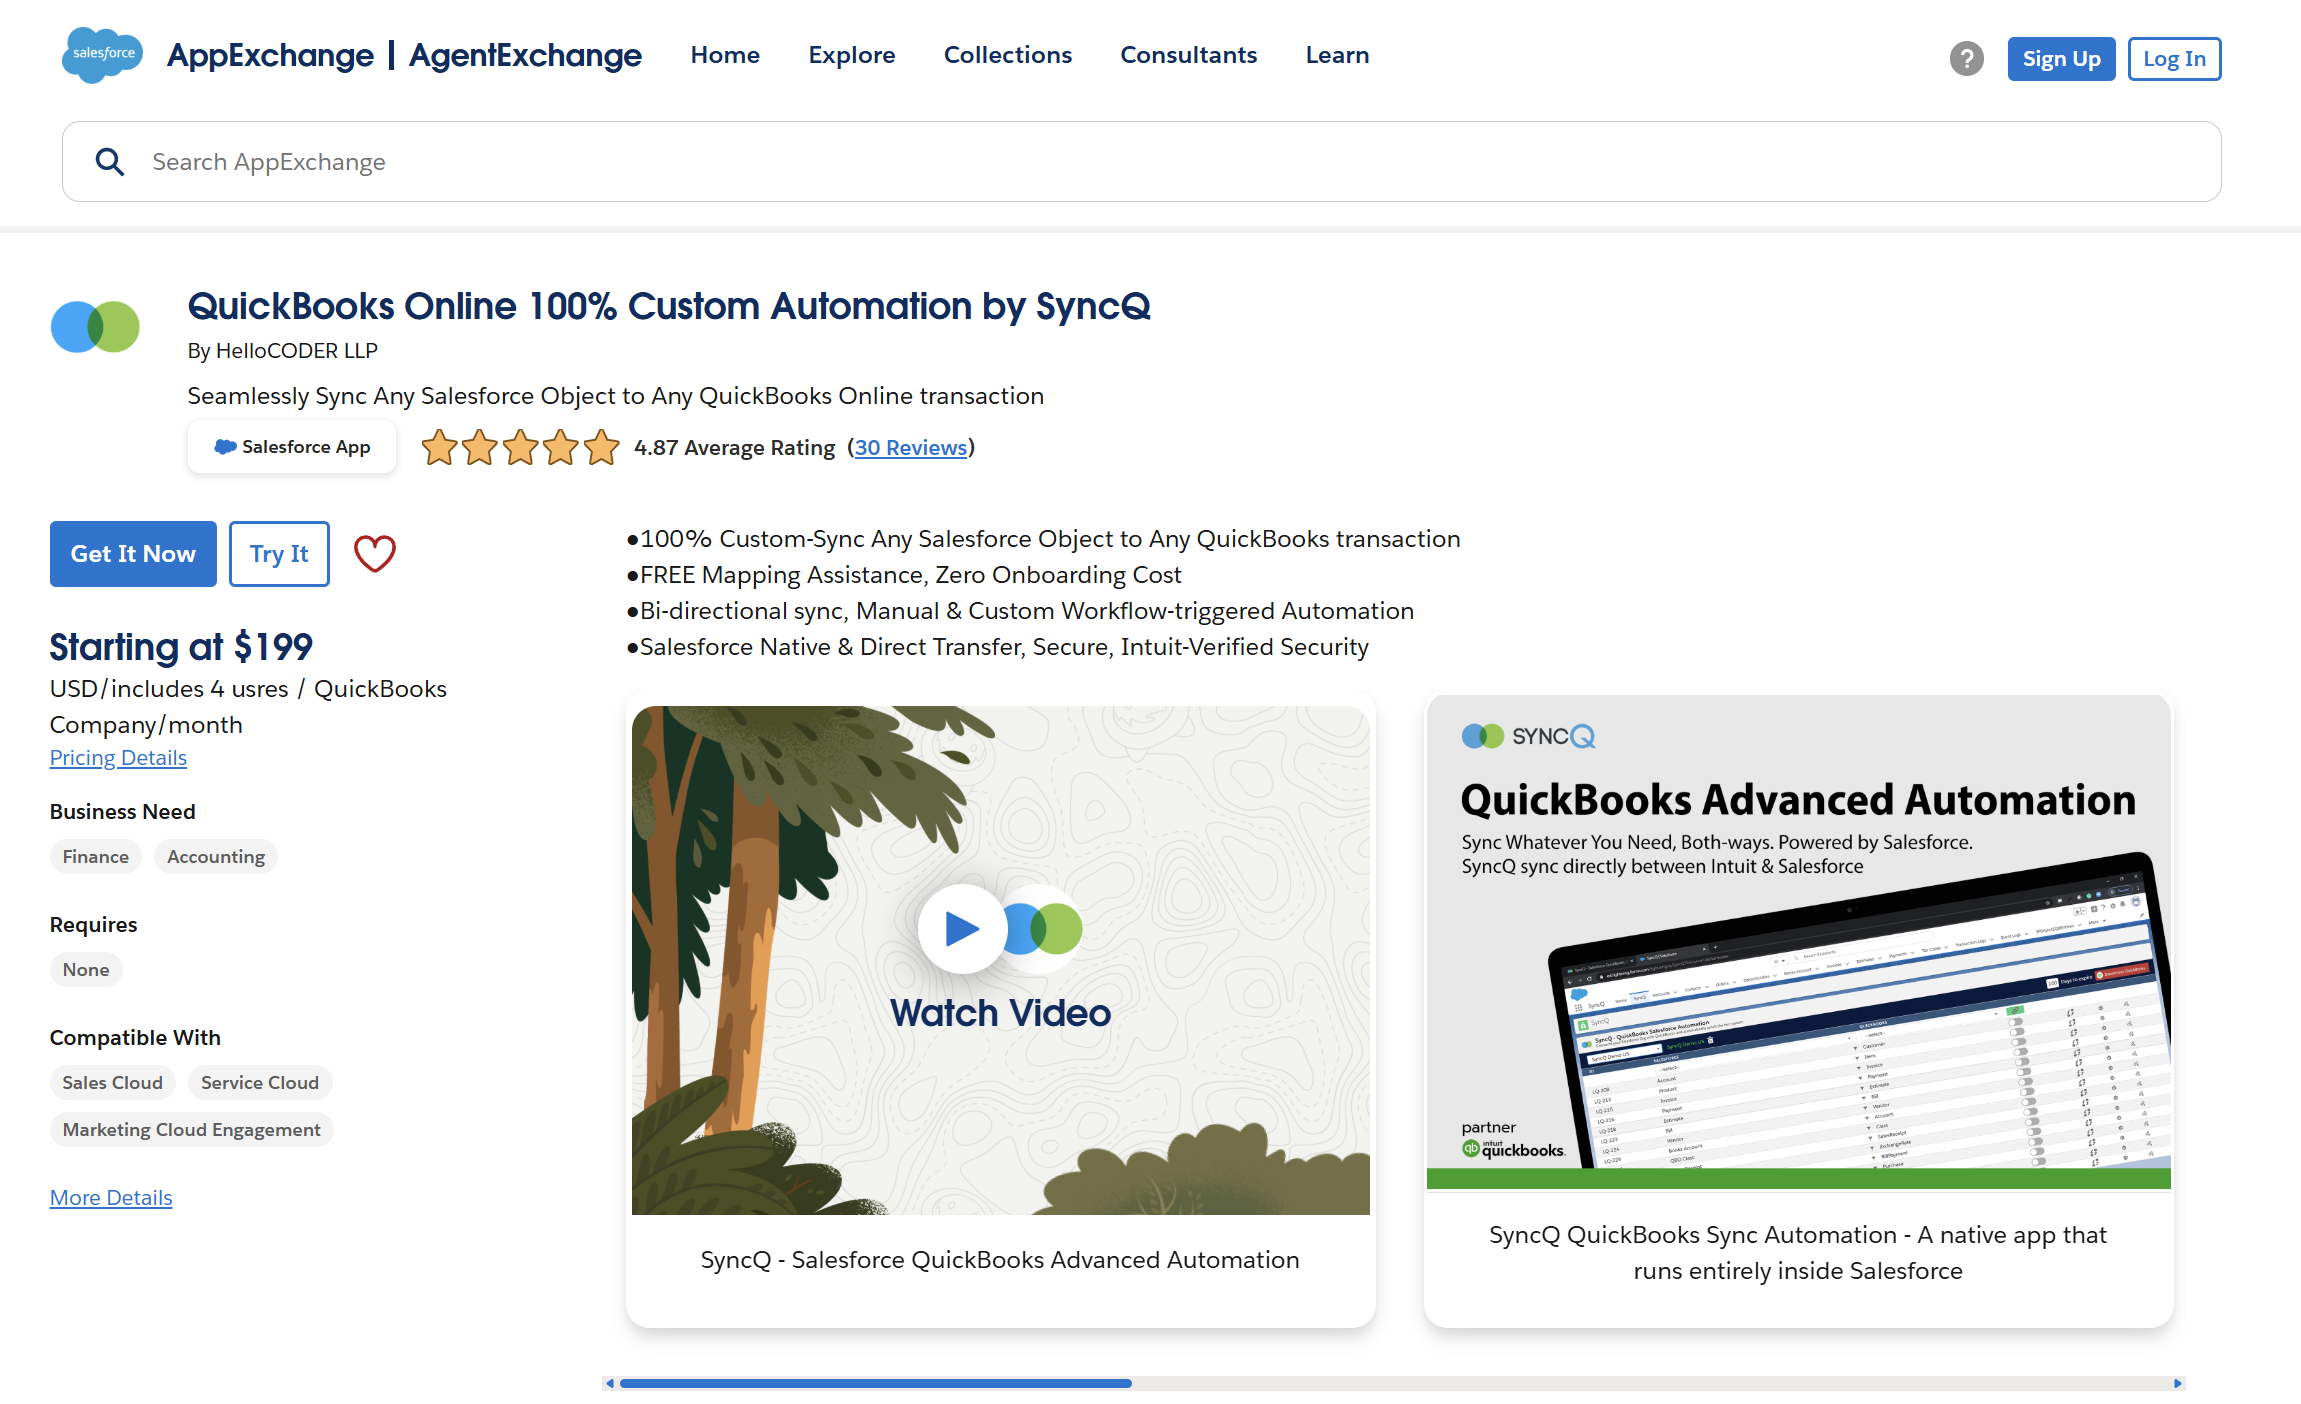Viewport: 2301px width, 1404px height.
Task: Focus the Search AppExchange input field
Action: [x=1142, y=162]
